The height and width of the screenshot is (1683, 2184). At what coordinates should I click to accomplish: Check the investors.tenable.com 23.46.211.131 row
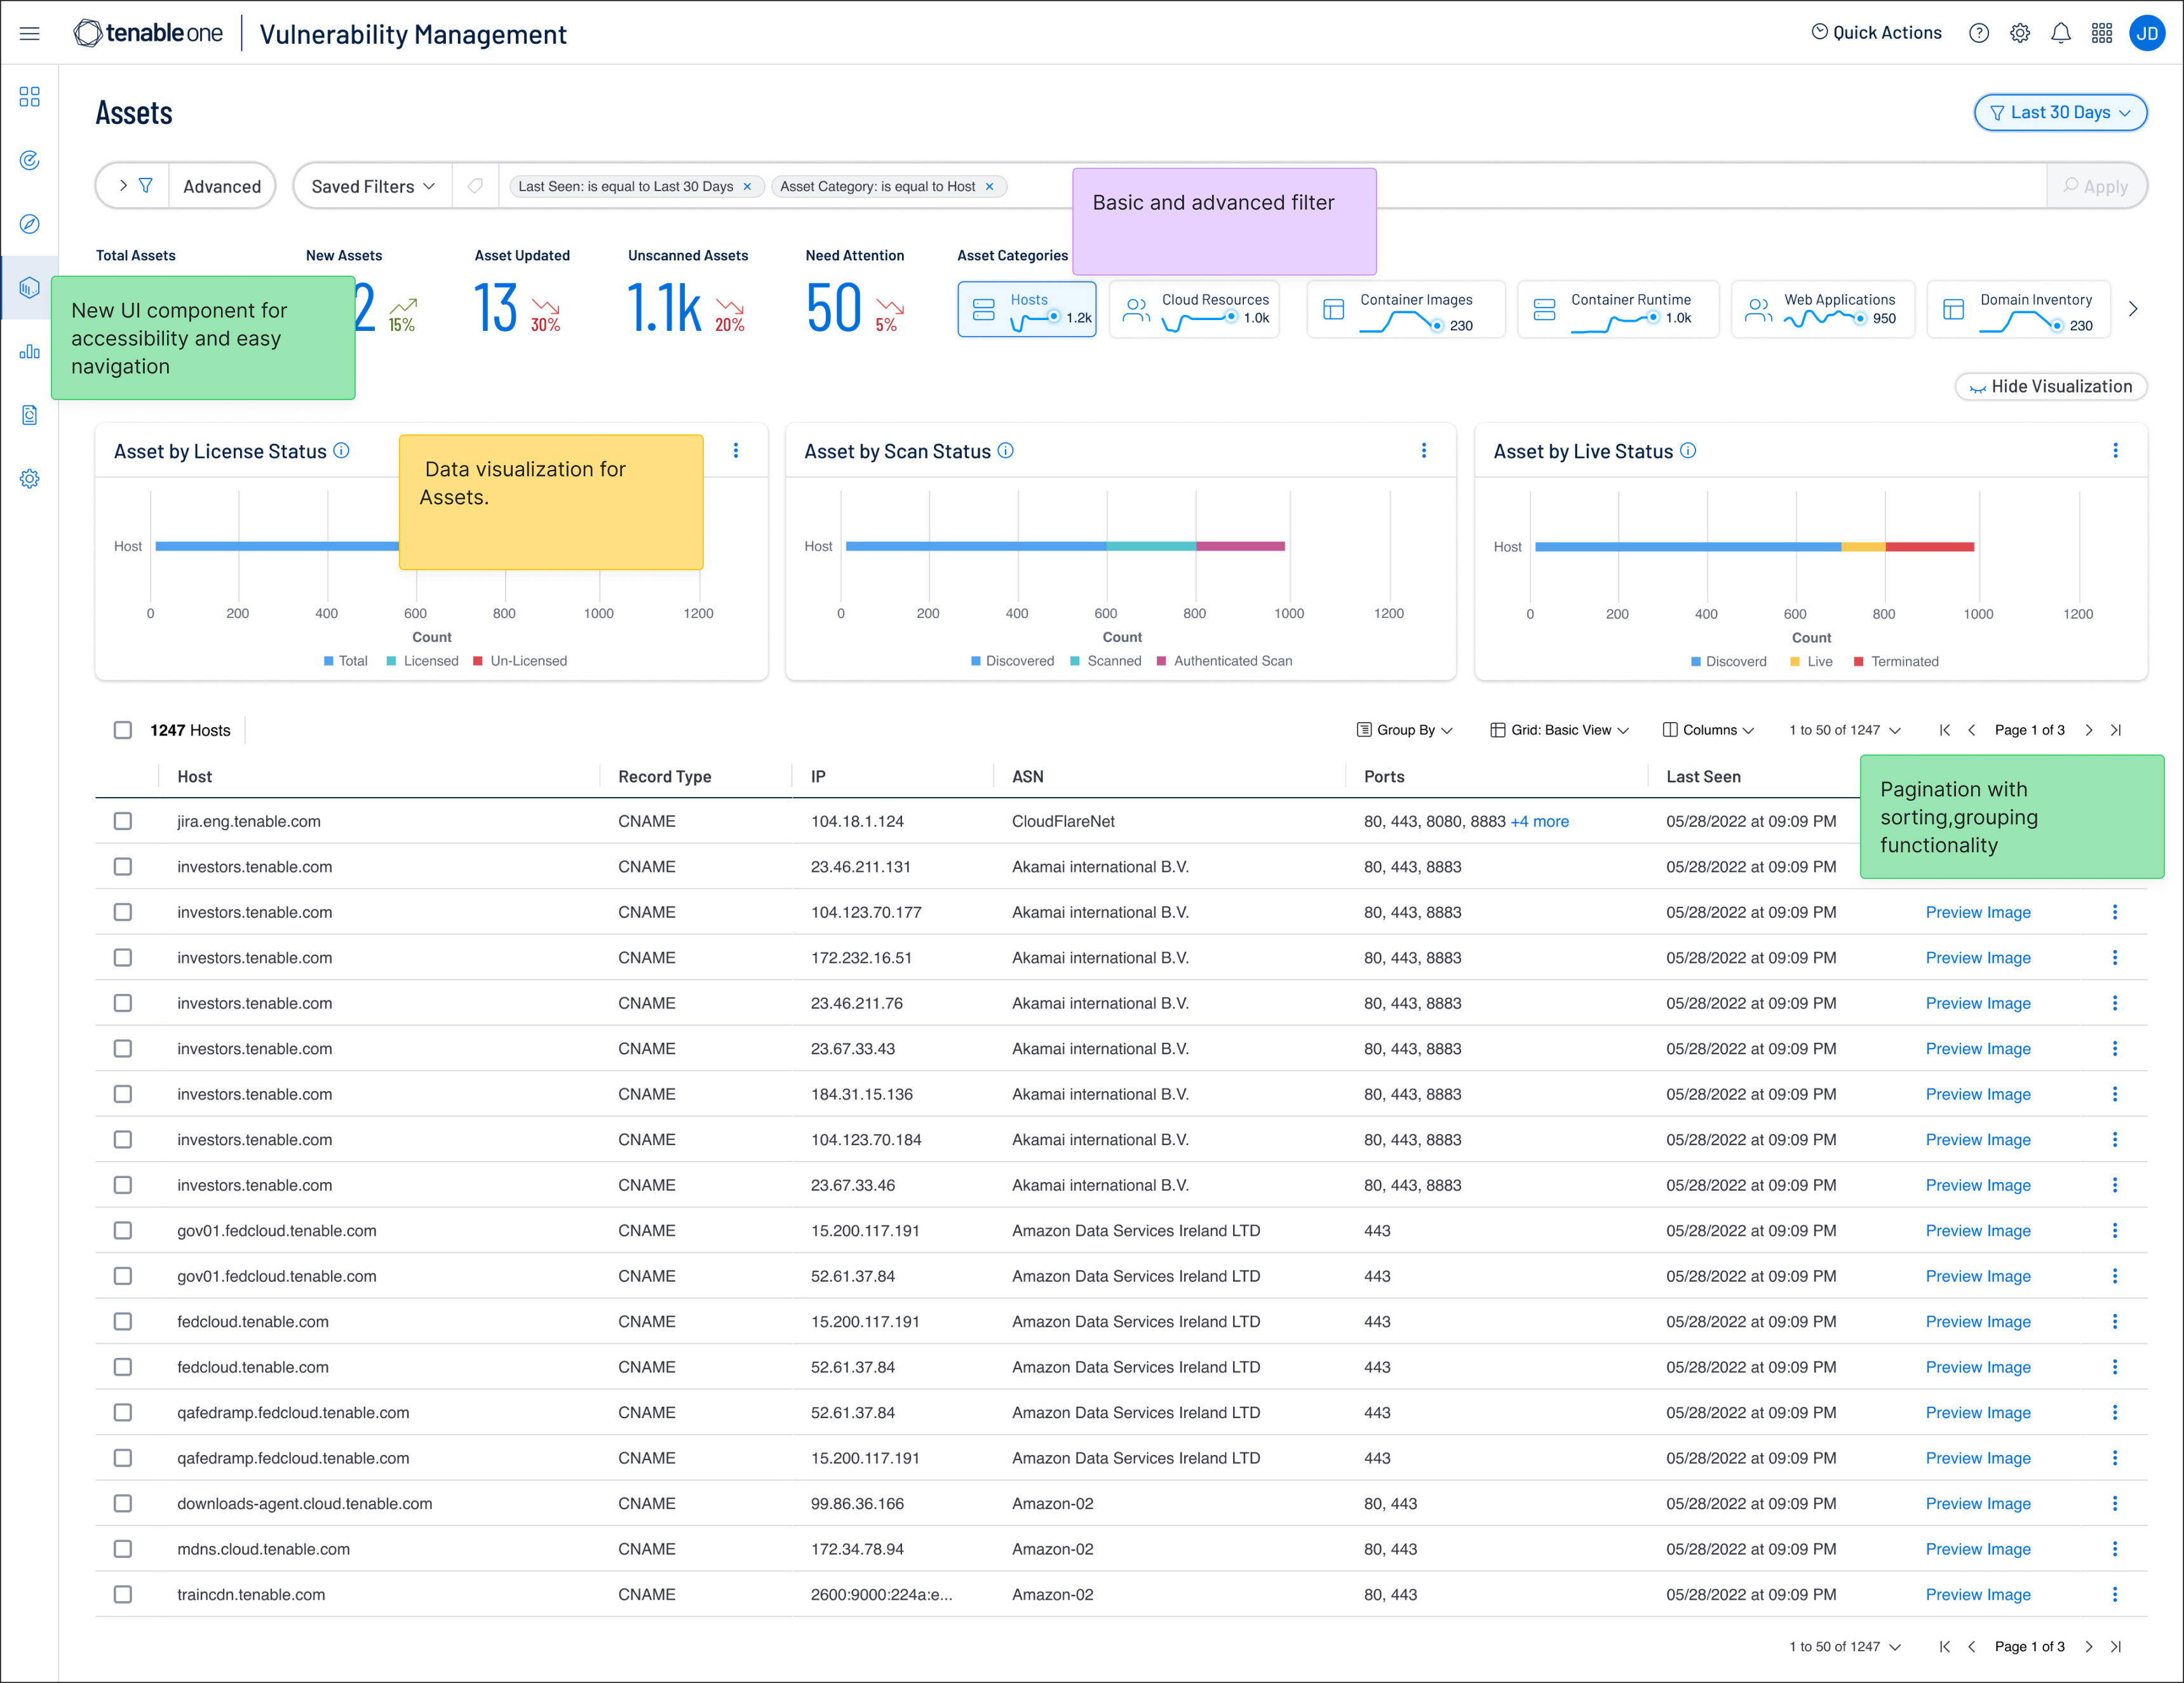click(x=122, y=867)
